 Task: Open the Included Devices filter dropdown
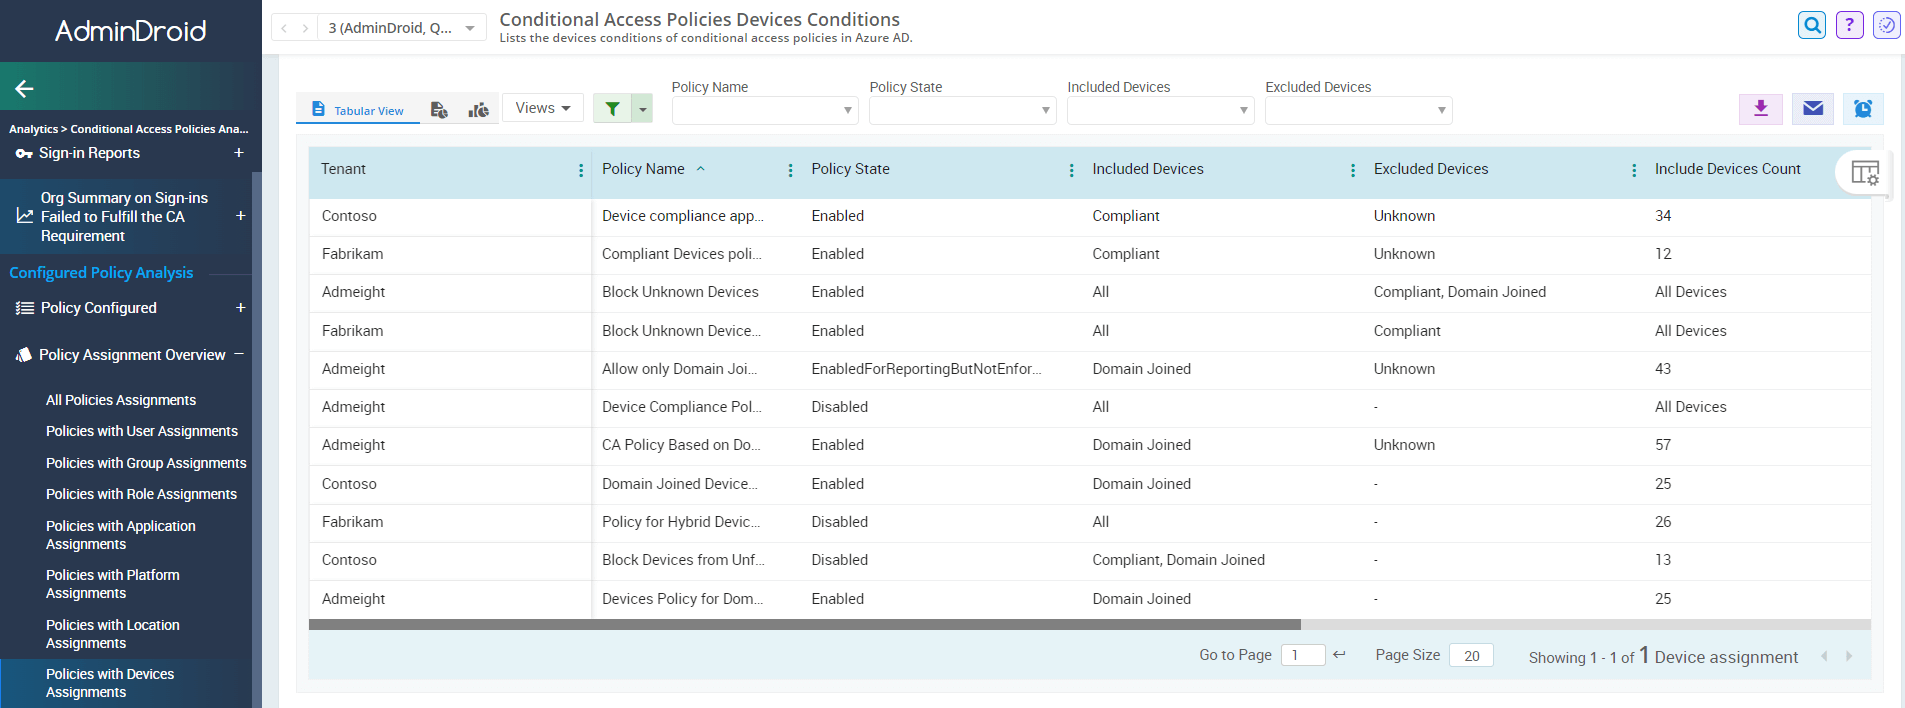point(1161,110)
